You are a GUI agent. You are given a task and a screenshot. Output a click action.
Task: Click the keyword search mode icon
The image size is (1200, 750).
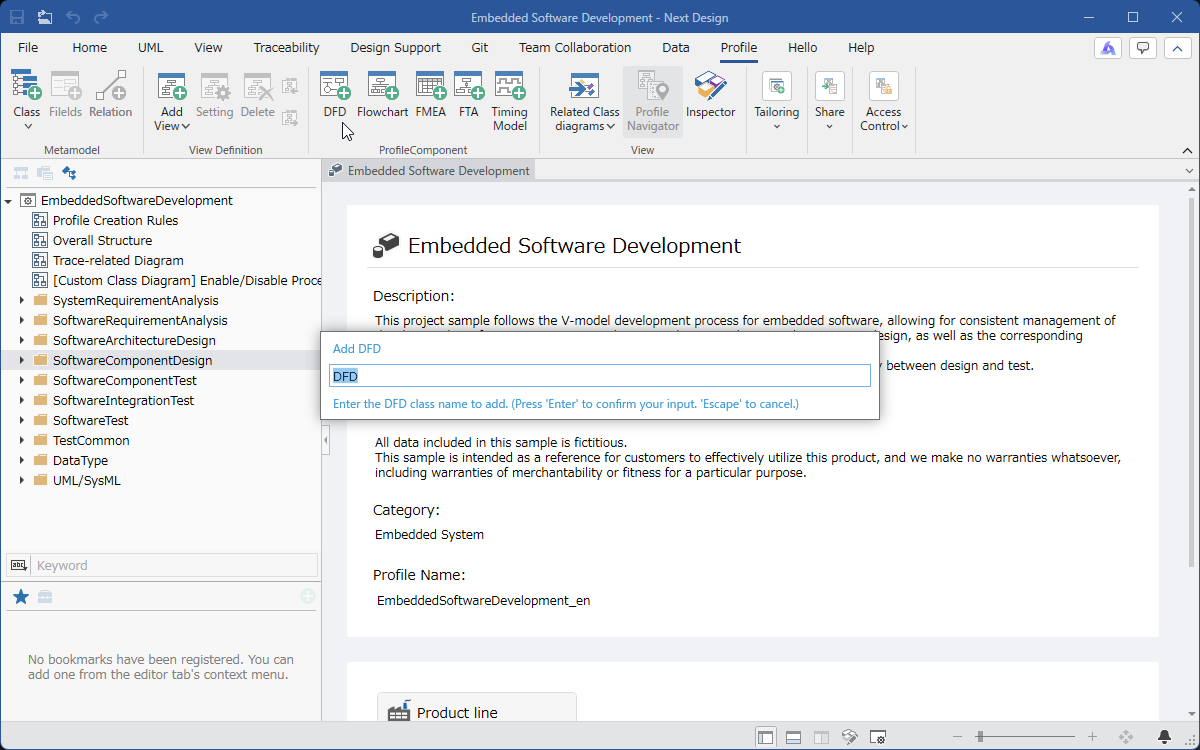point(18,565)
